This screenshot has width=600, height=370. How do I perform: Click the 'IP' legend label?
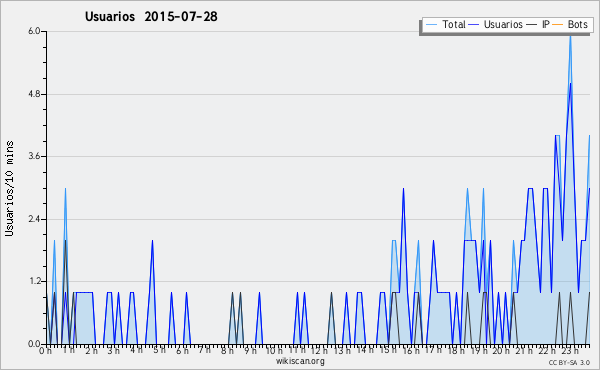(546, 24)
